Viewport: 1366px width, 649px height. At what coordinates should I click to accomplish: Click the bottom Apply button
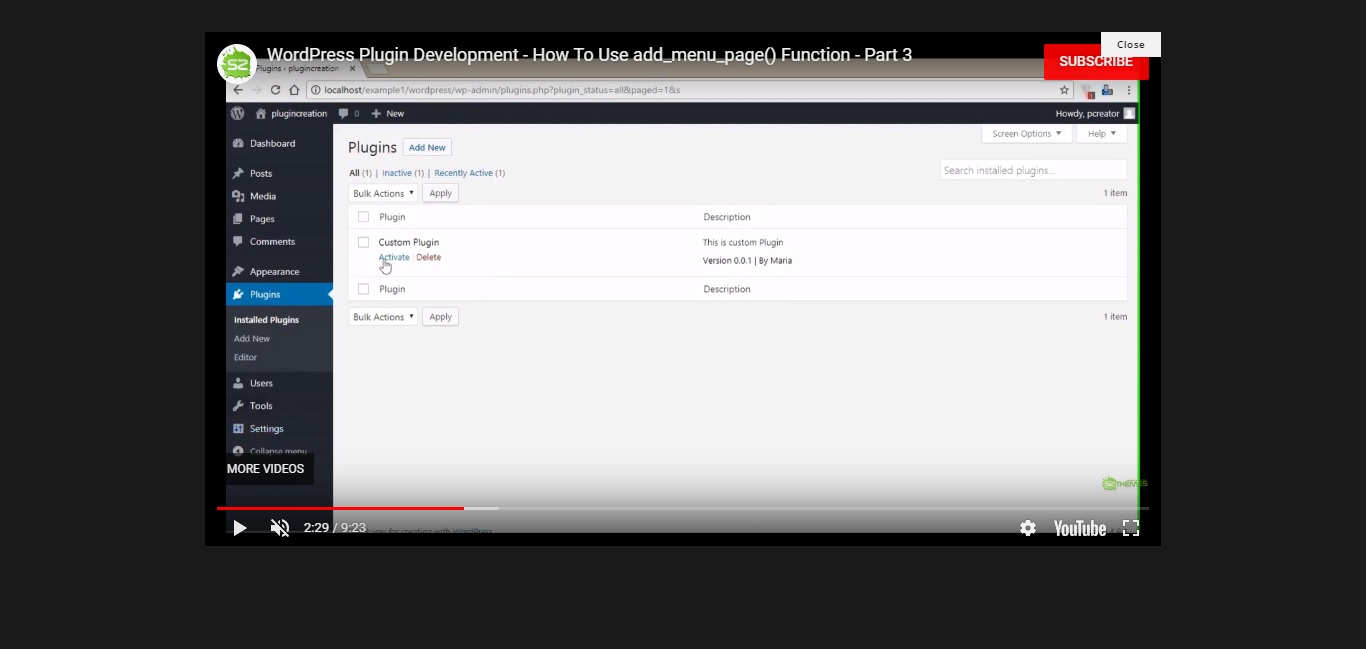[440, 317]
